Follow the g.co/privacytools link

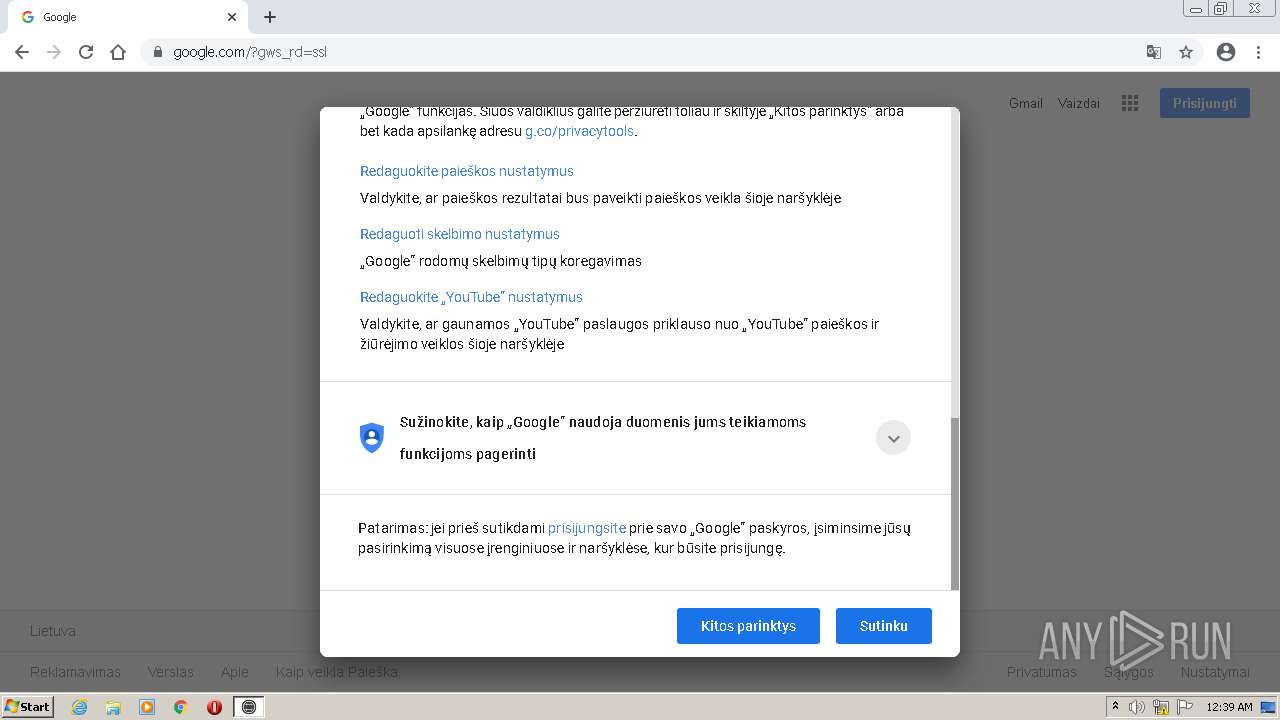point(579,131)
